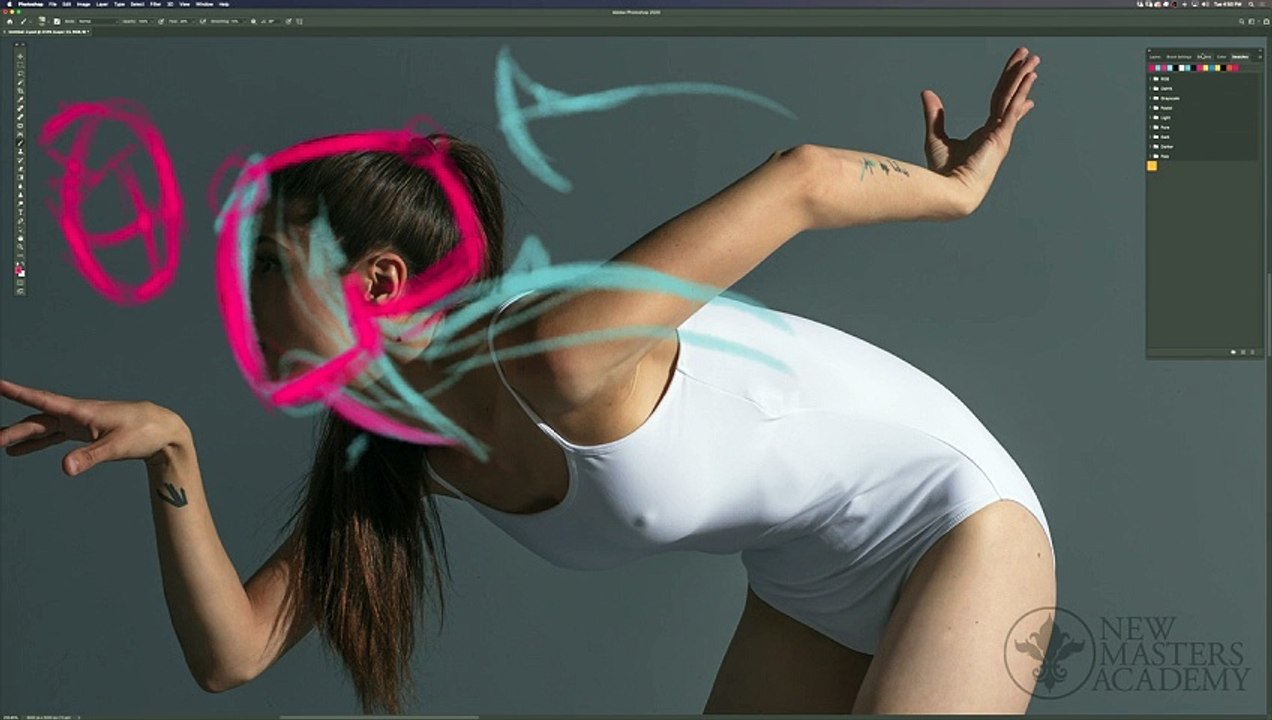Open smoothing options gear icon

tap(254, 21)
